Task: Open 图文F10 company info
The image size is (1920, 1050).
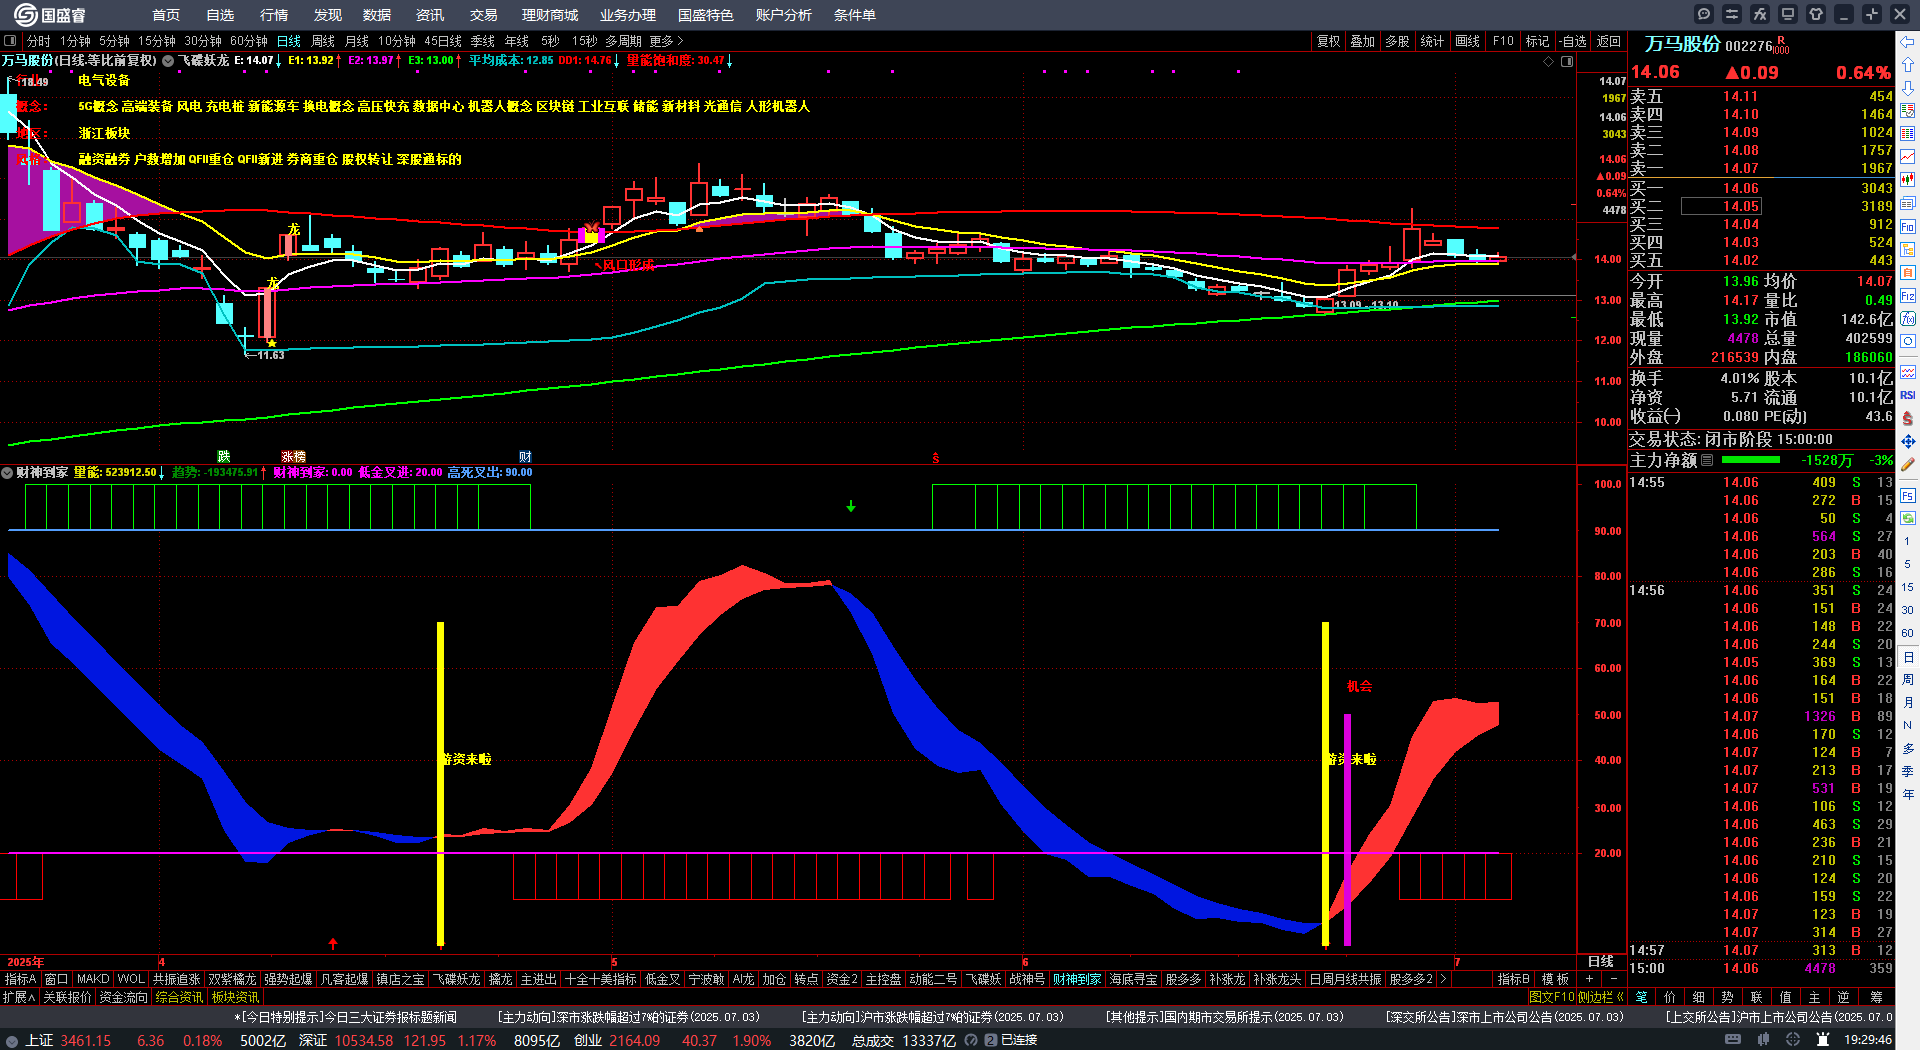Action: [1551, 997]
